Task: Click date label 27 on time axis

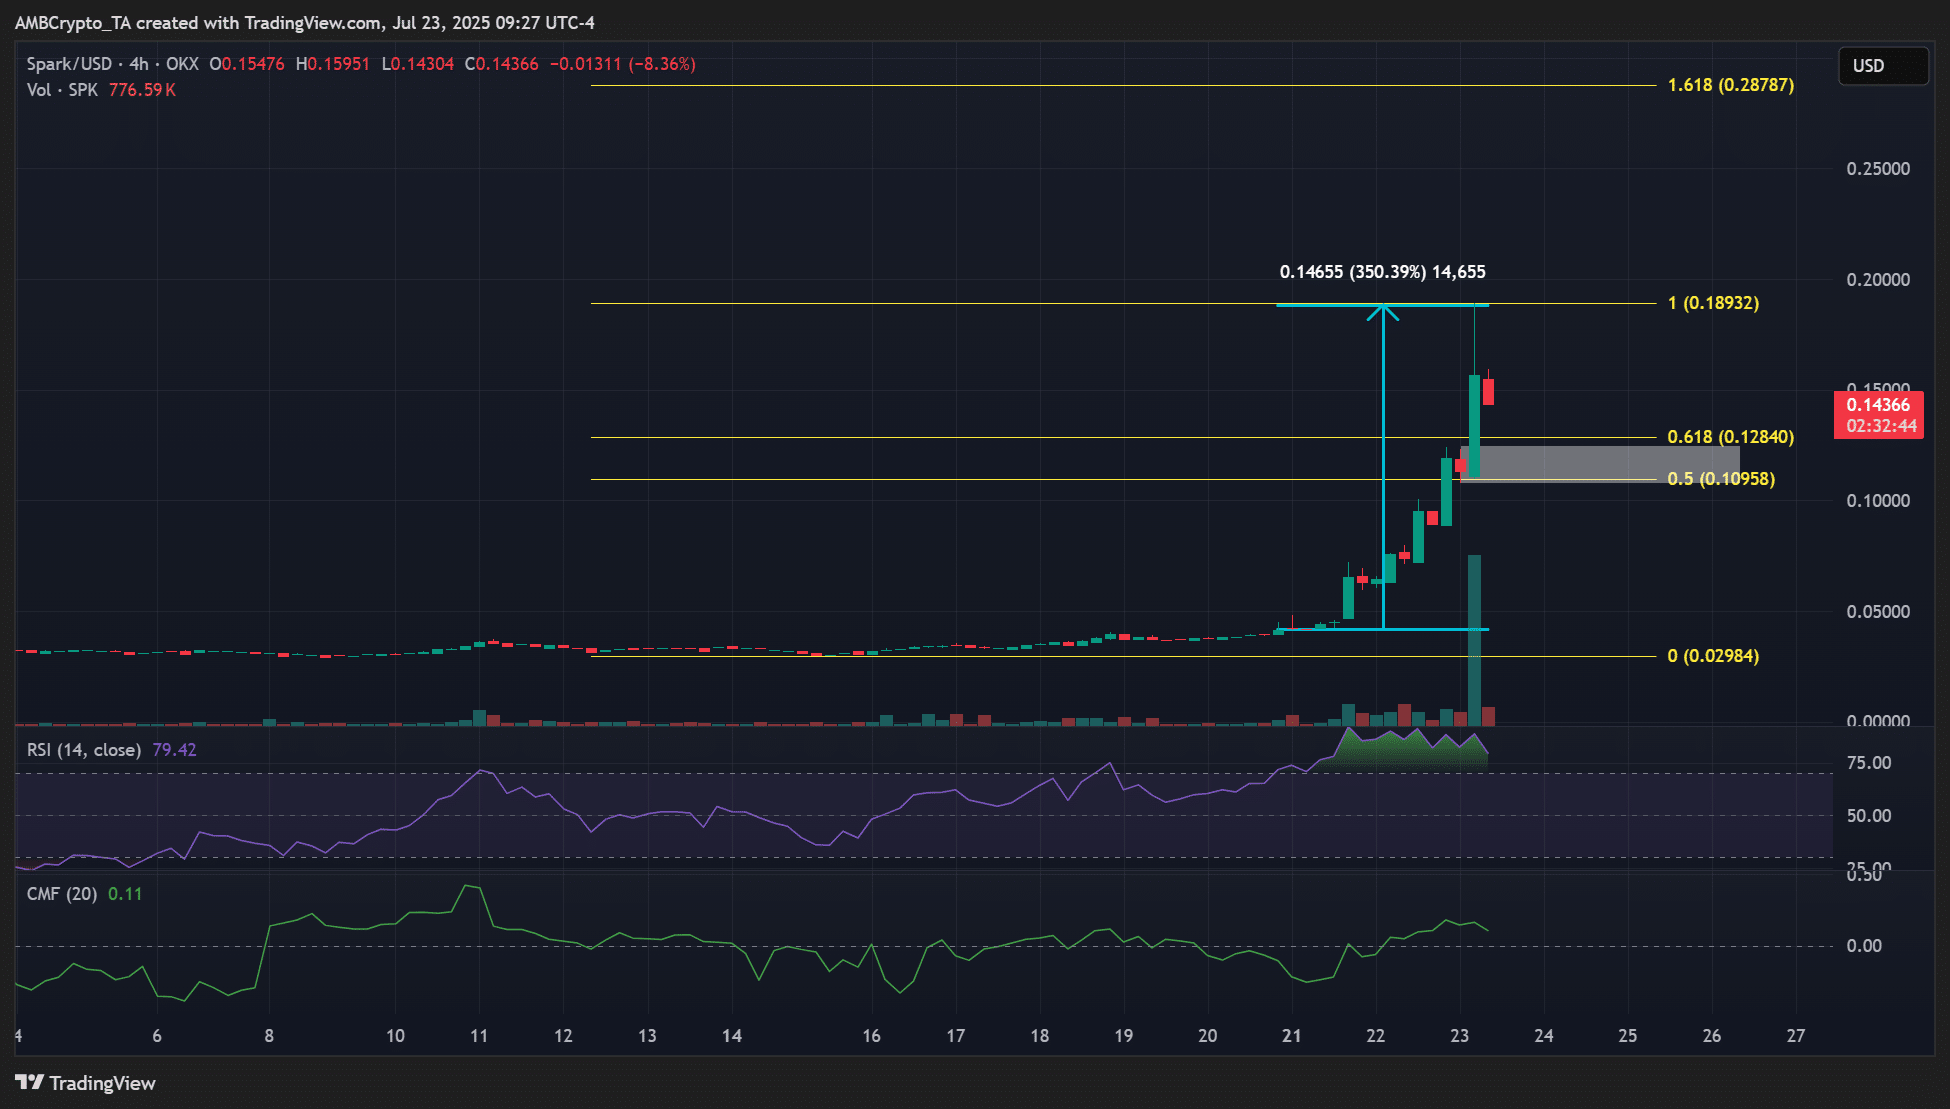Action: click(x=1796, y=1036)
